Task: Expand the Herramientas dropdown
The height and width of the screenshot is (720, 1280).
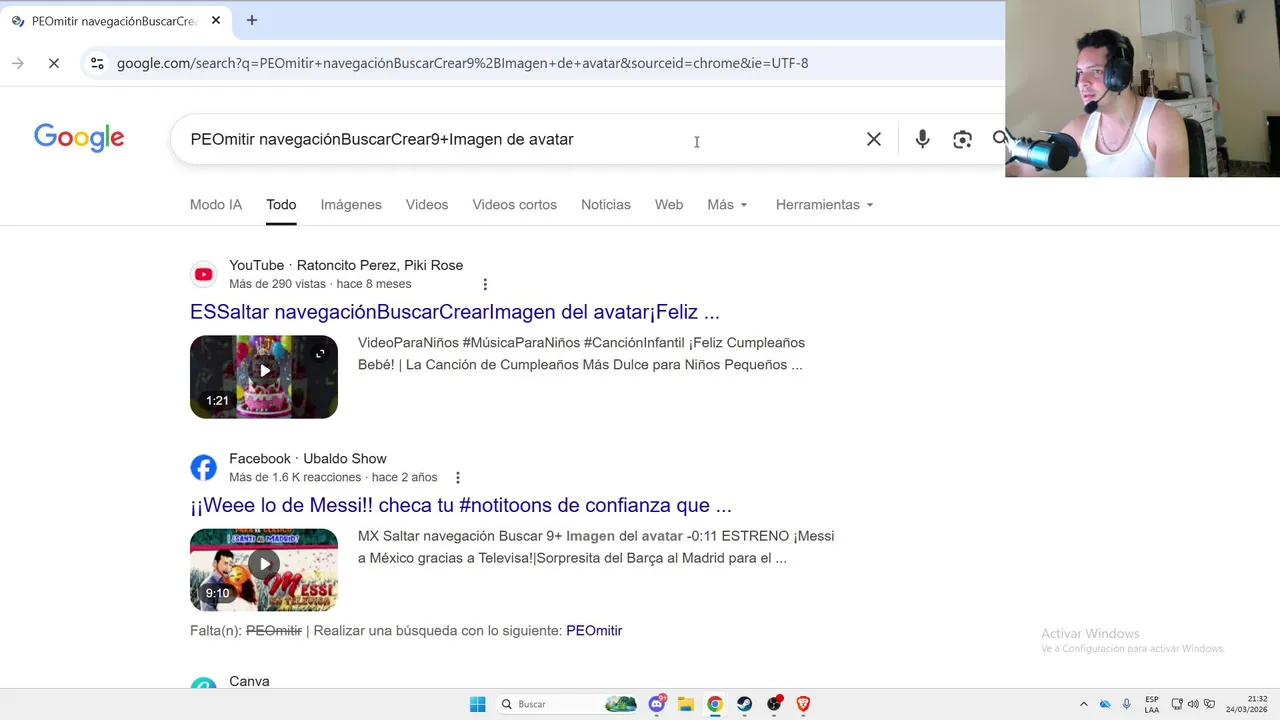Action: click(x=825, y=204)
